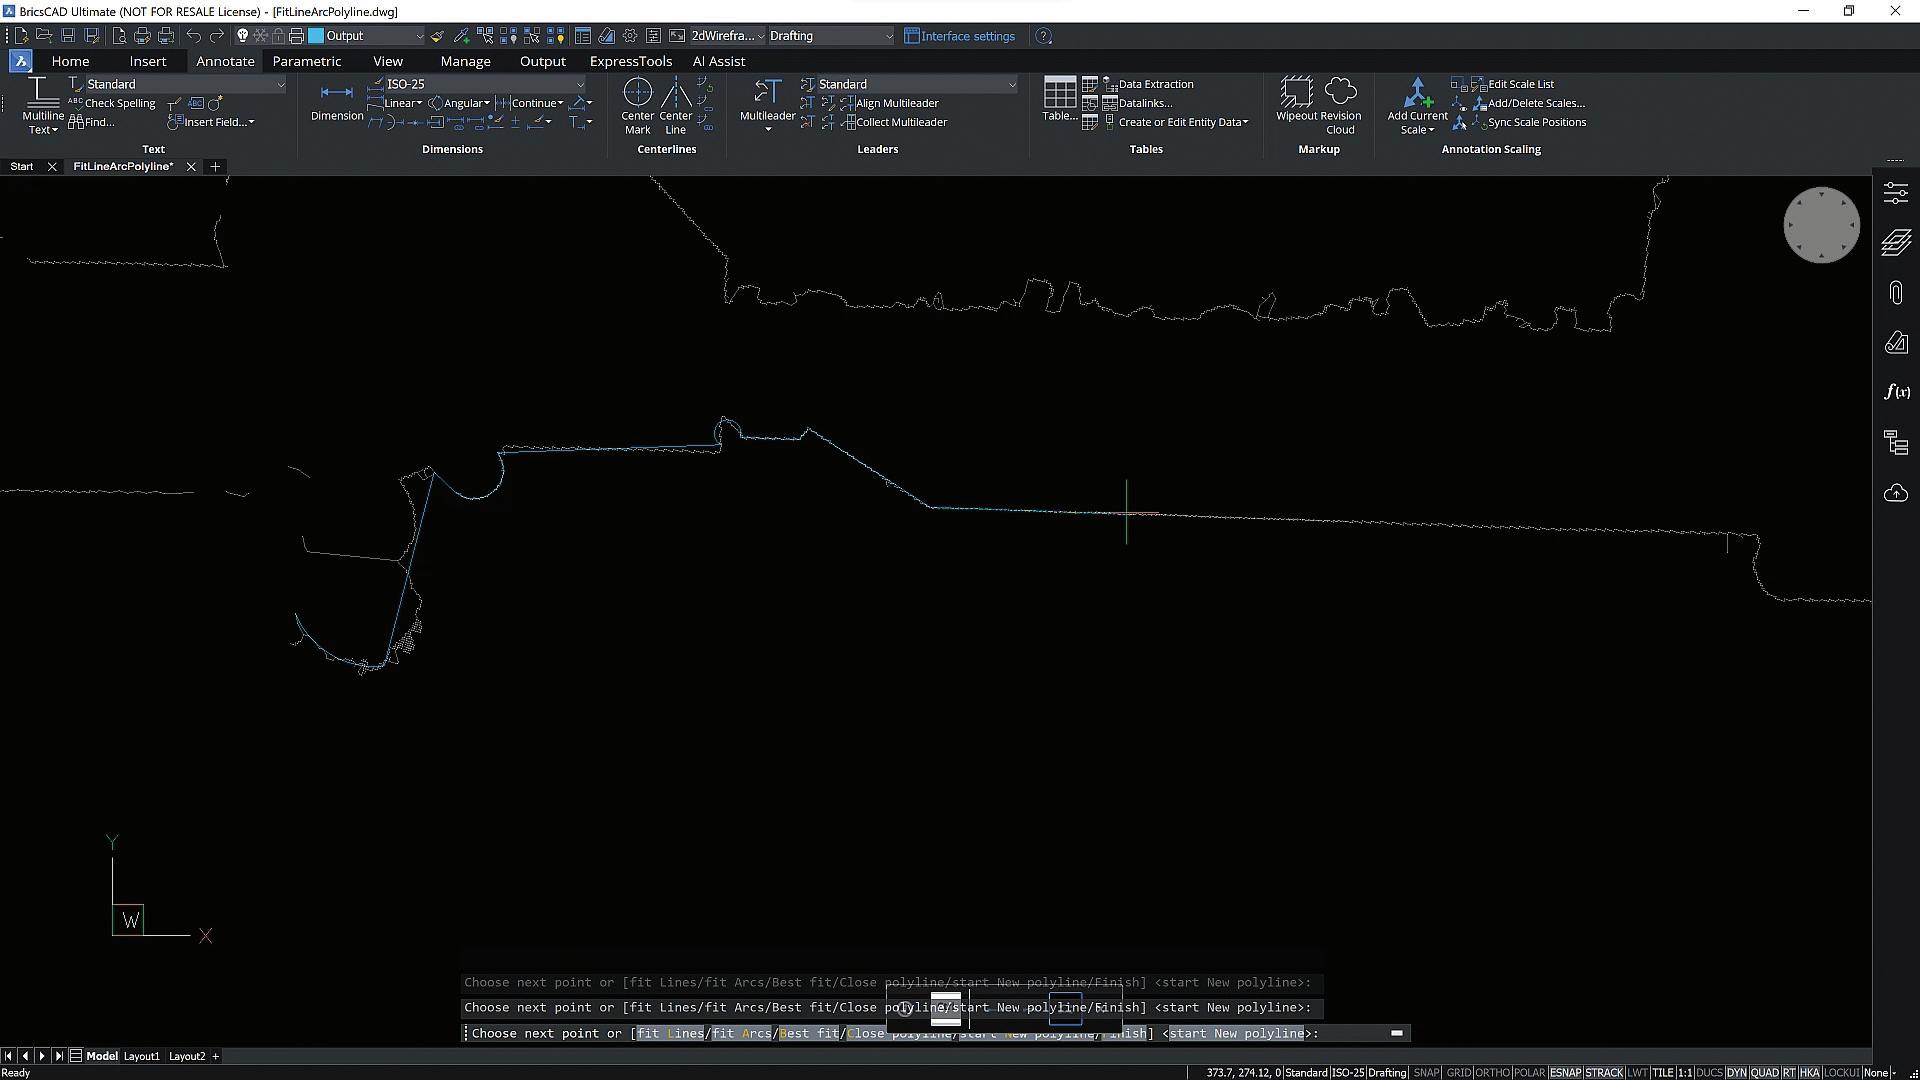Open the Layers panel icon in sidebar

(1895, 243)
